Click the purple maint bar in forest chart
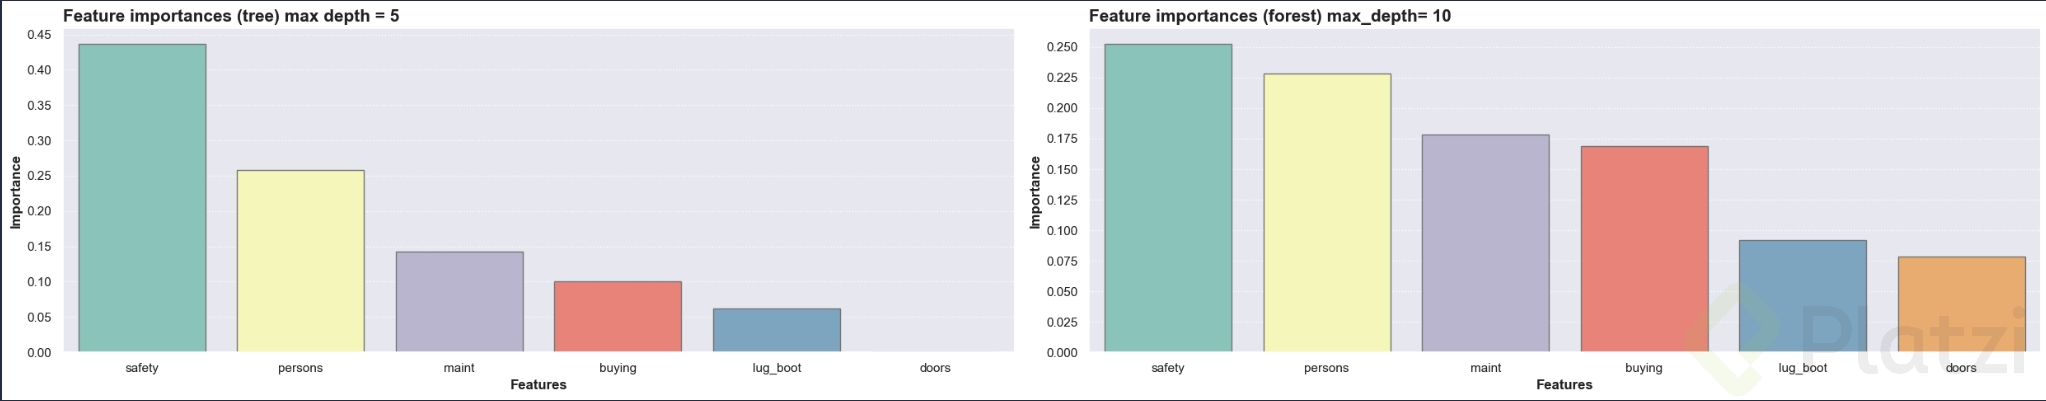 pyautogui.click(x=1485, y=243)
